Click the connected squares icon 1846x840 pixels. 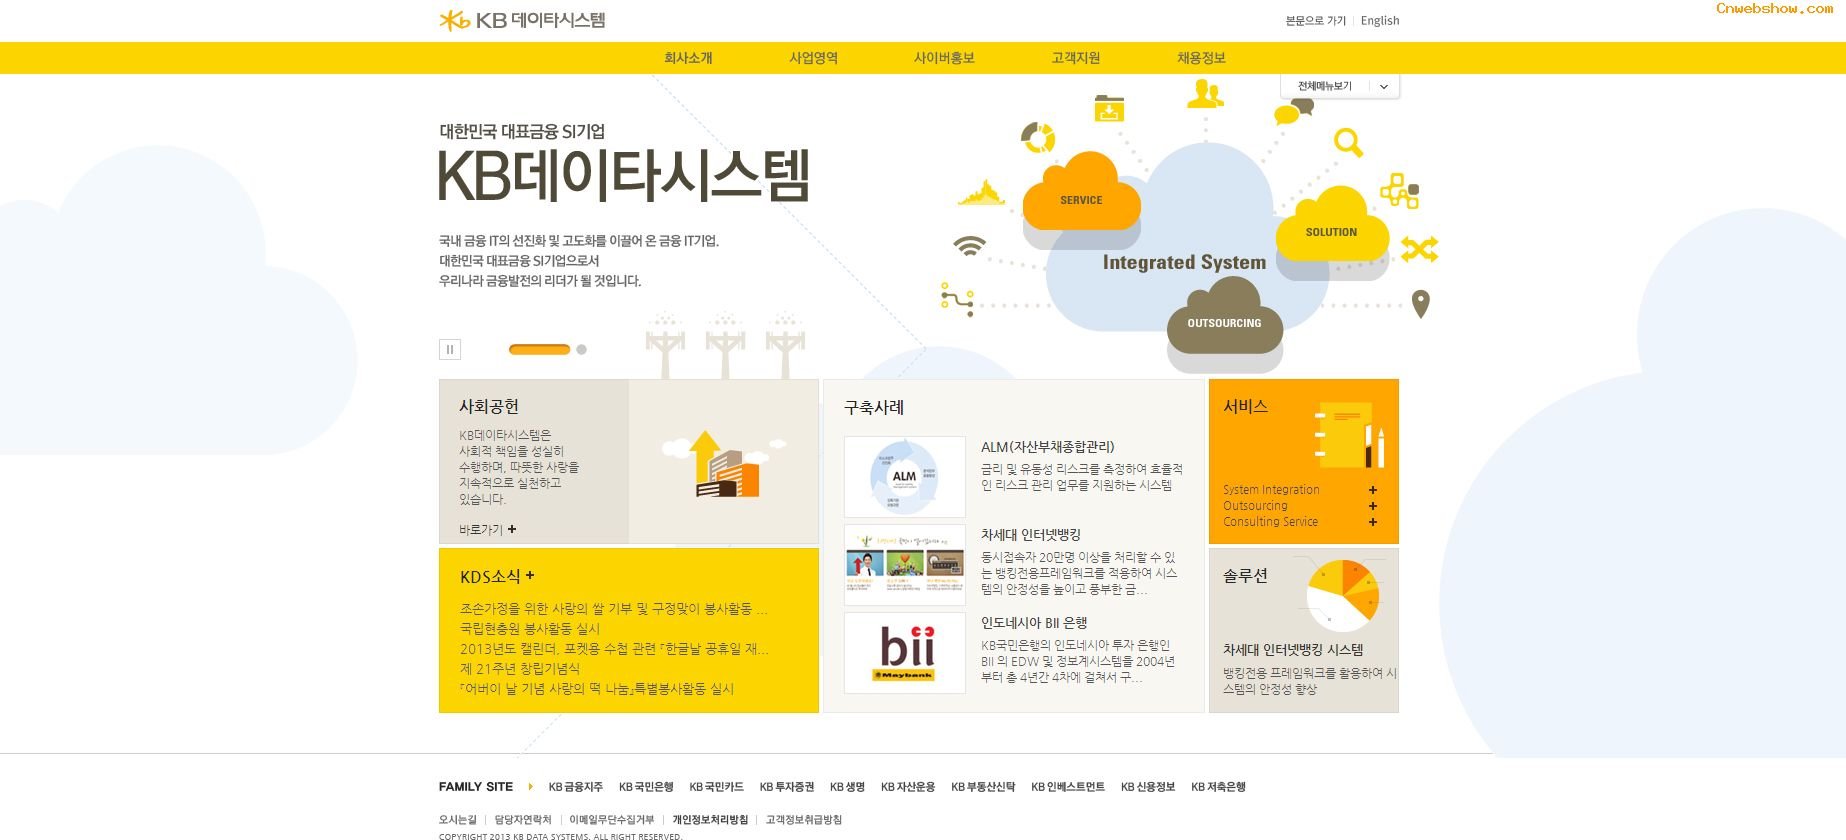pyautogui.click(x=1399, y=190)
